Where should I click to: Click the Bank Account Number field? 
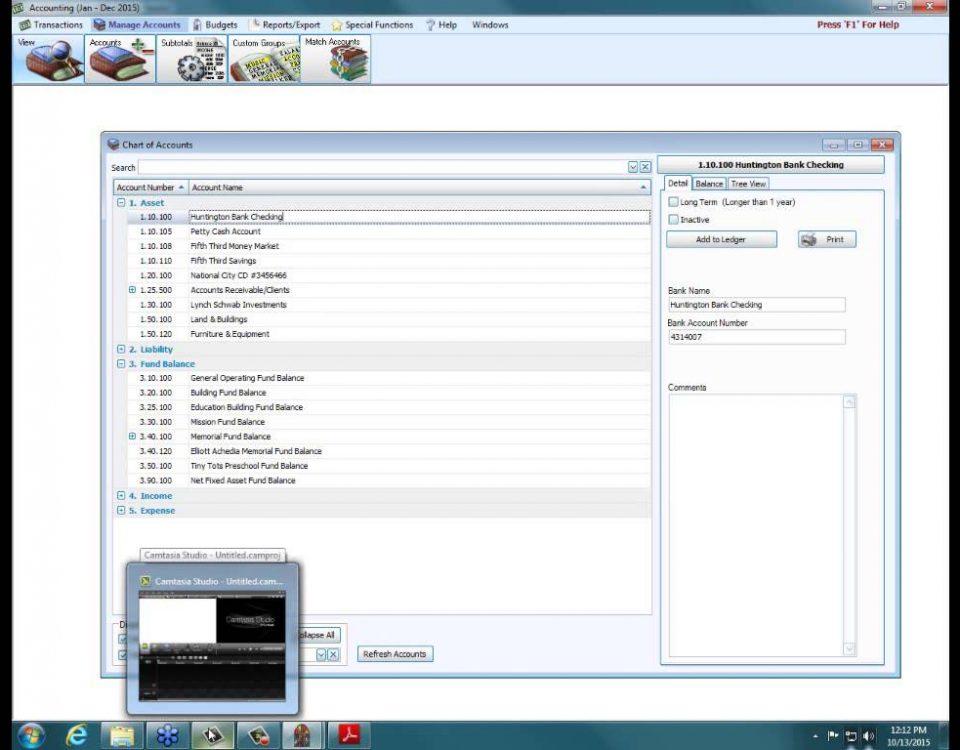(x=756, y=338)
